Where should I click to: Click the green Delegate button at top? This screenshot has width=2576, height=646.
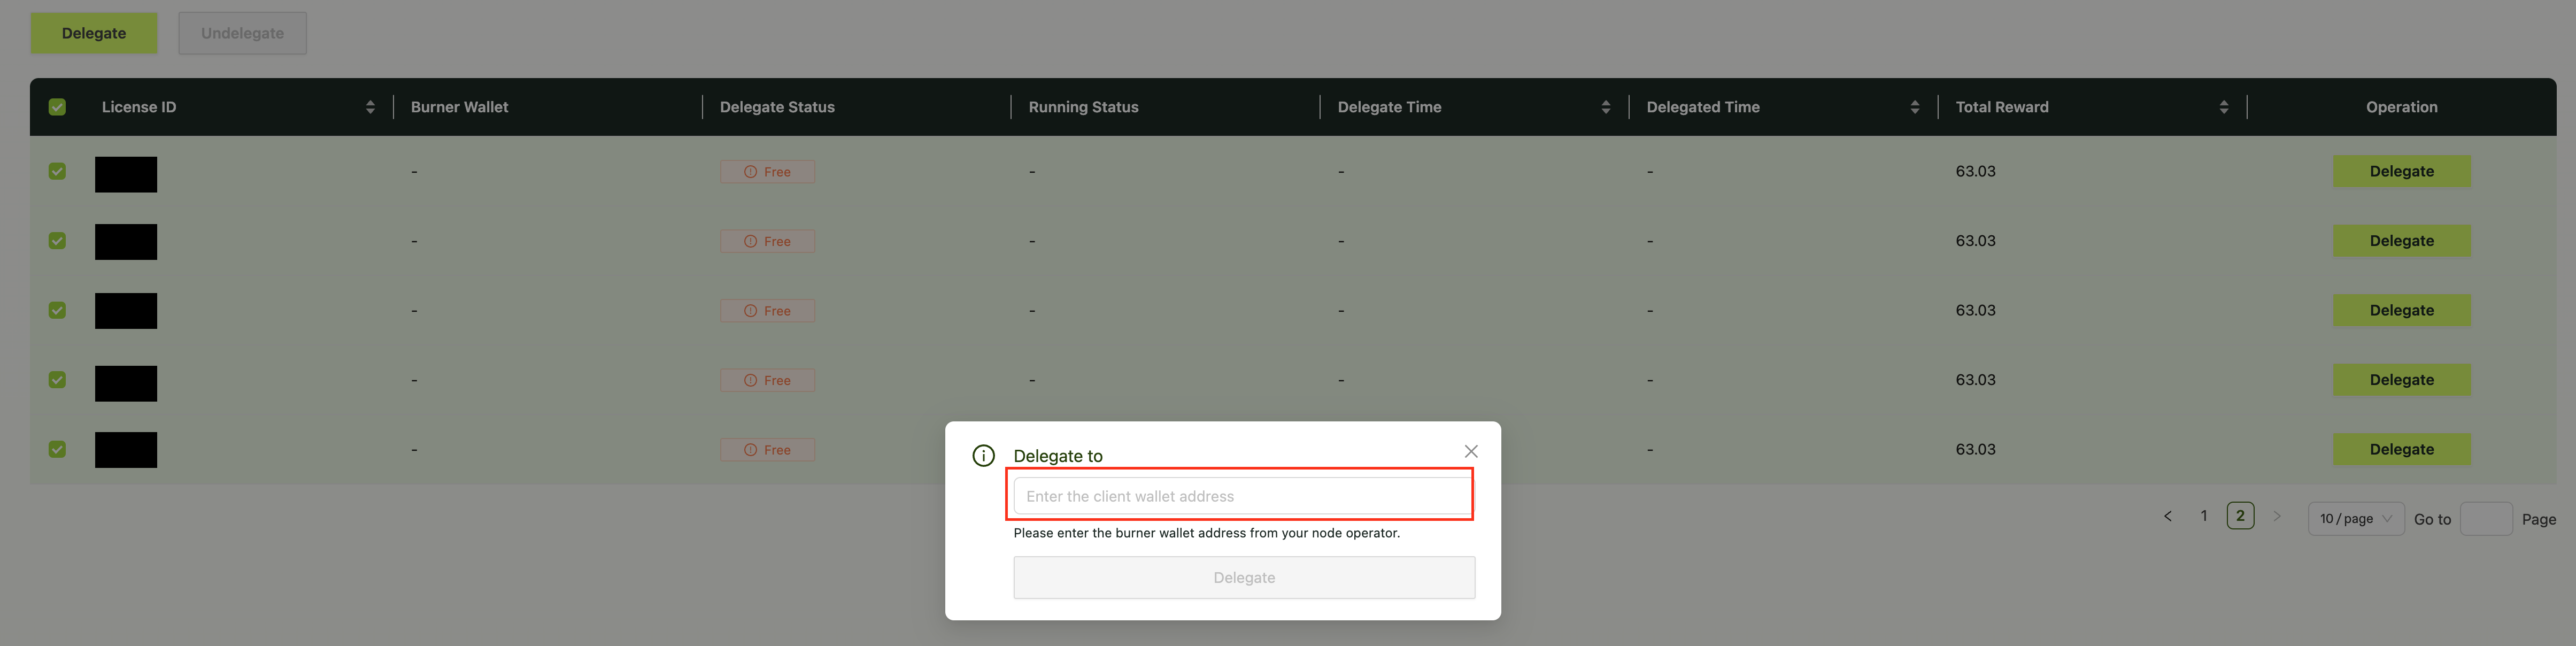pos(94,33)
